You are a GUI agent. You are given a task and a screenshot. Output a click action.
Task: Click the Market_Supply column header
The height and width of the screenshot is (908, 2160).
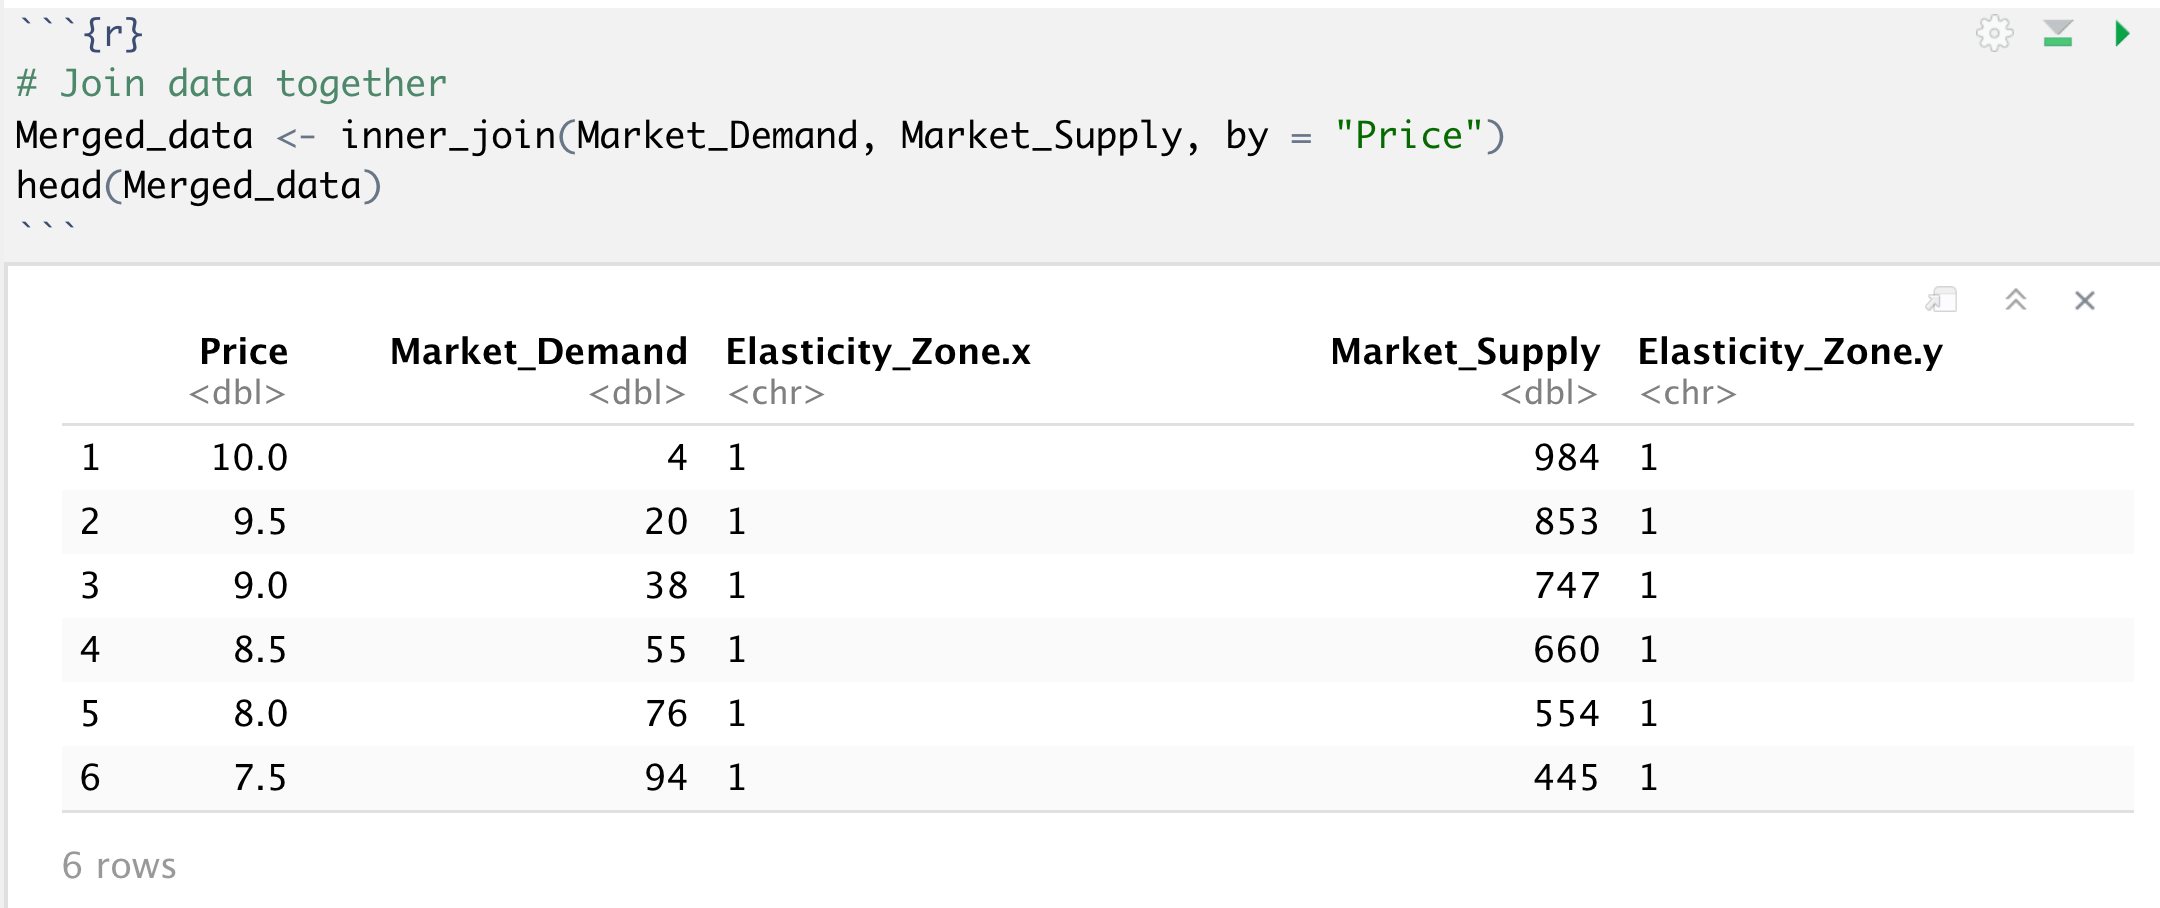[x=1465, y=352]
